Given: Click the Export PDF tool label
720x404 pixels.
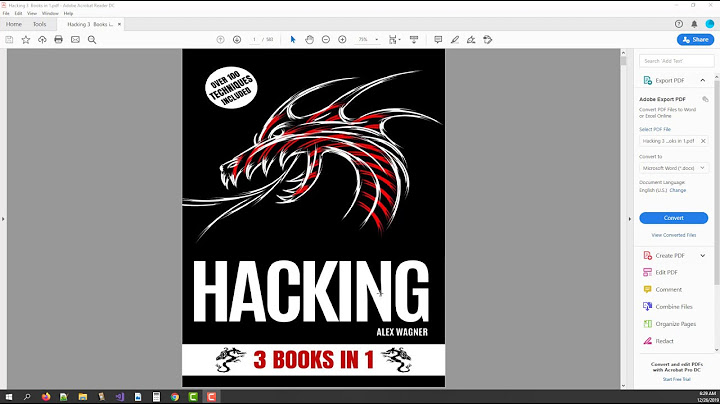Looking at the screenshot, I should click(x=669, y=80).
